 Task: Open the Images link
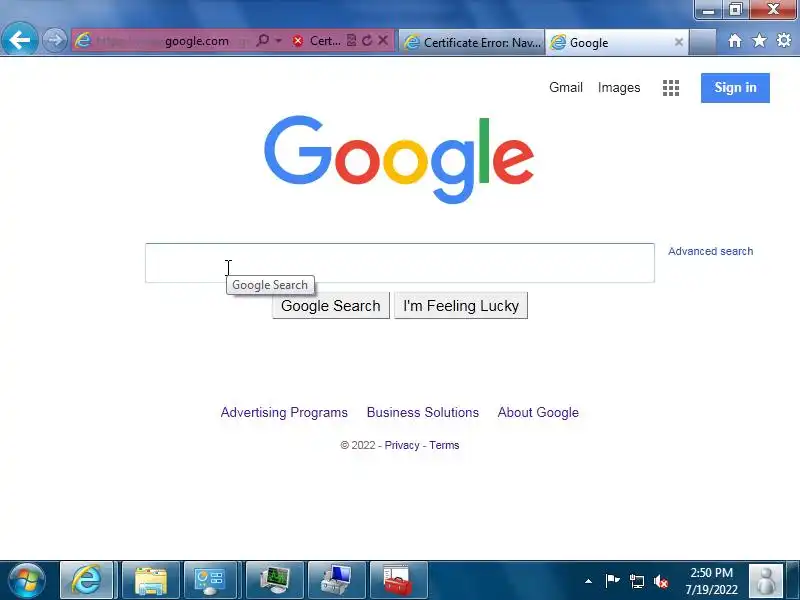pyautogui.click(x=619, y=88)
